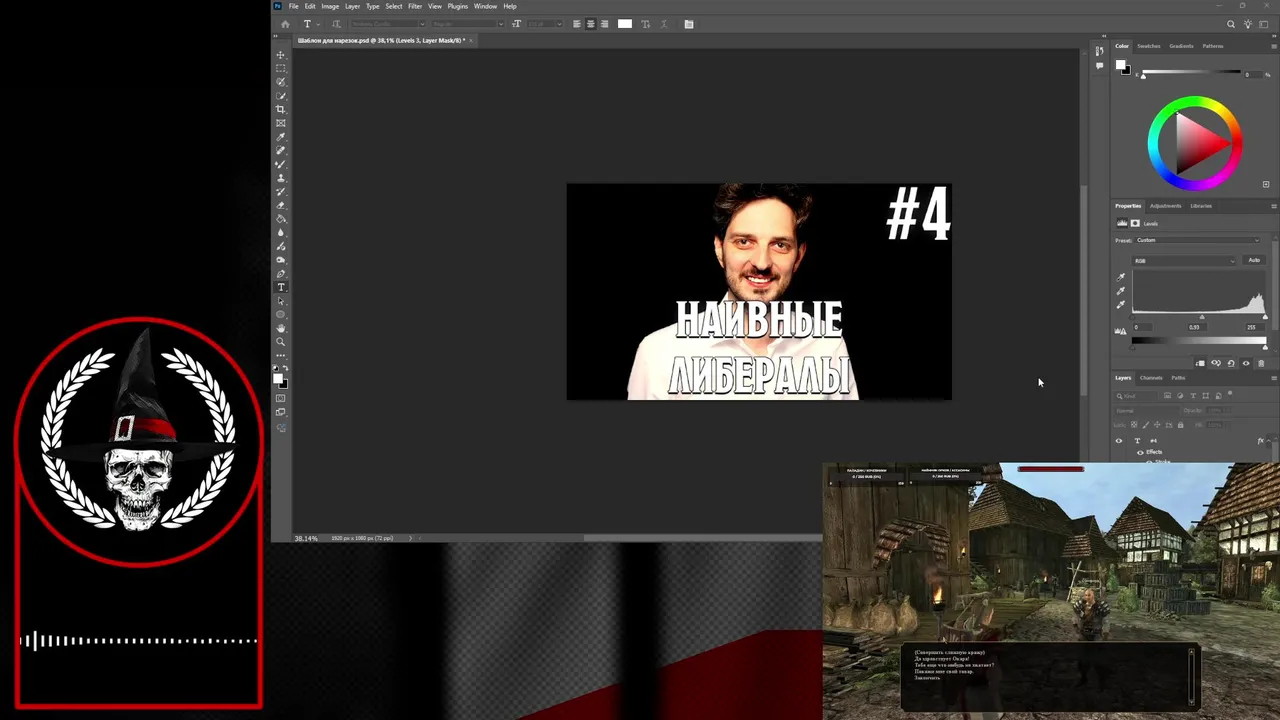
Task: Switch to the Gradients tab
Action: click(x=1181, y=46)
